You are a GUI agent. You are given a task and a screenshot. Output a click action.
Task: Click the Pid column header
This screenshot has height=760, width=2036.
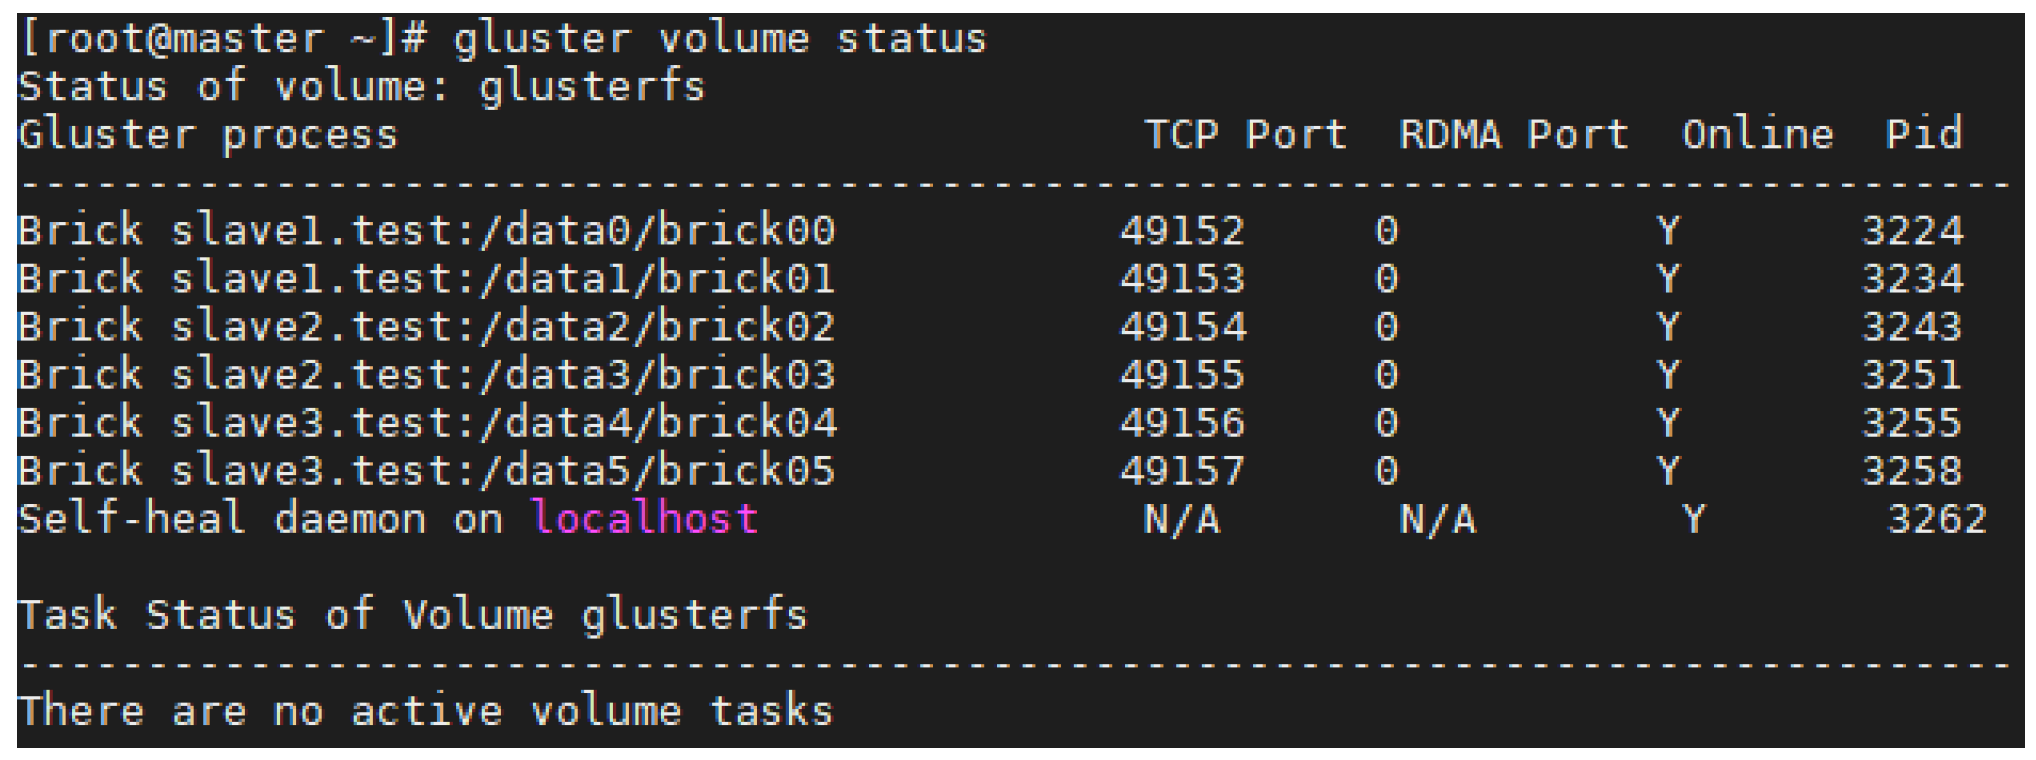(x=1923, y=134)
